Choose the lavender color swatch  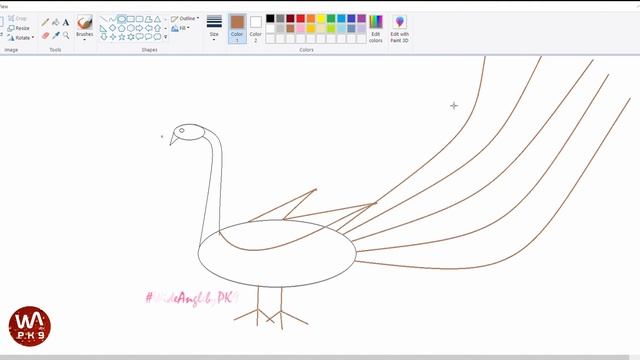[362, 29]
